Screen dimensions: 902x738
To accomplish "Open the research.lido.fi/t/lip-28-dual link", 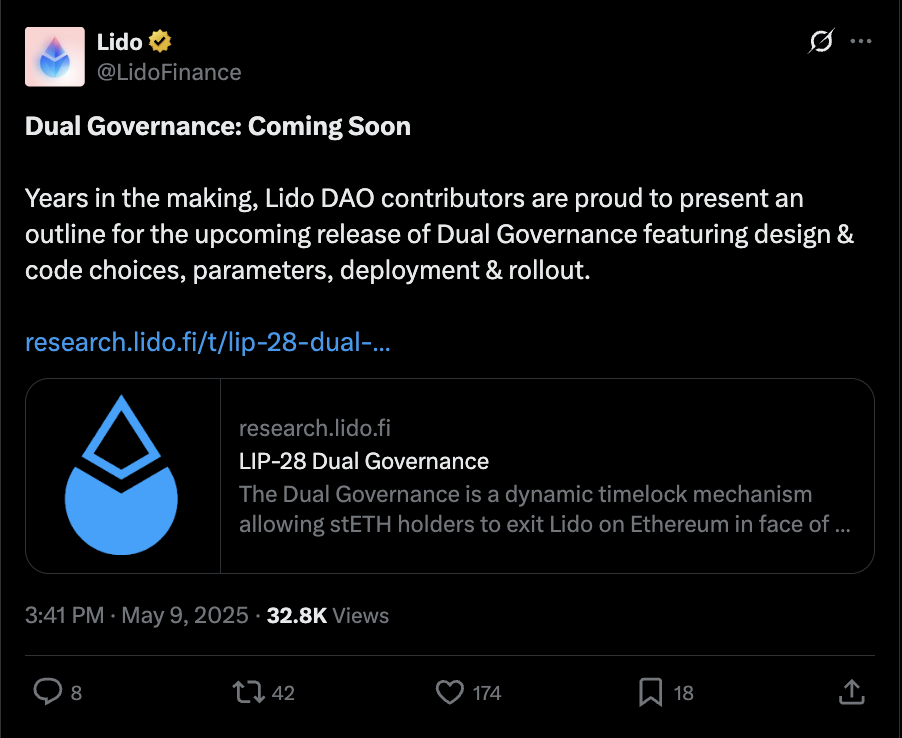I will (208, 342).
